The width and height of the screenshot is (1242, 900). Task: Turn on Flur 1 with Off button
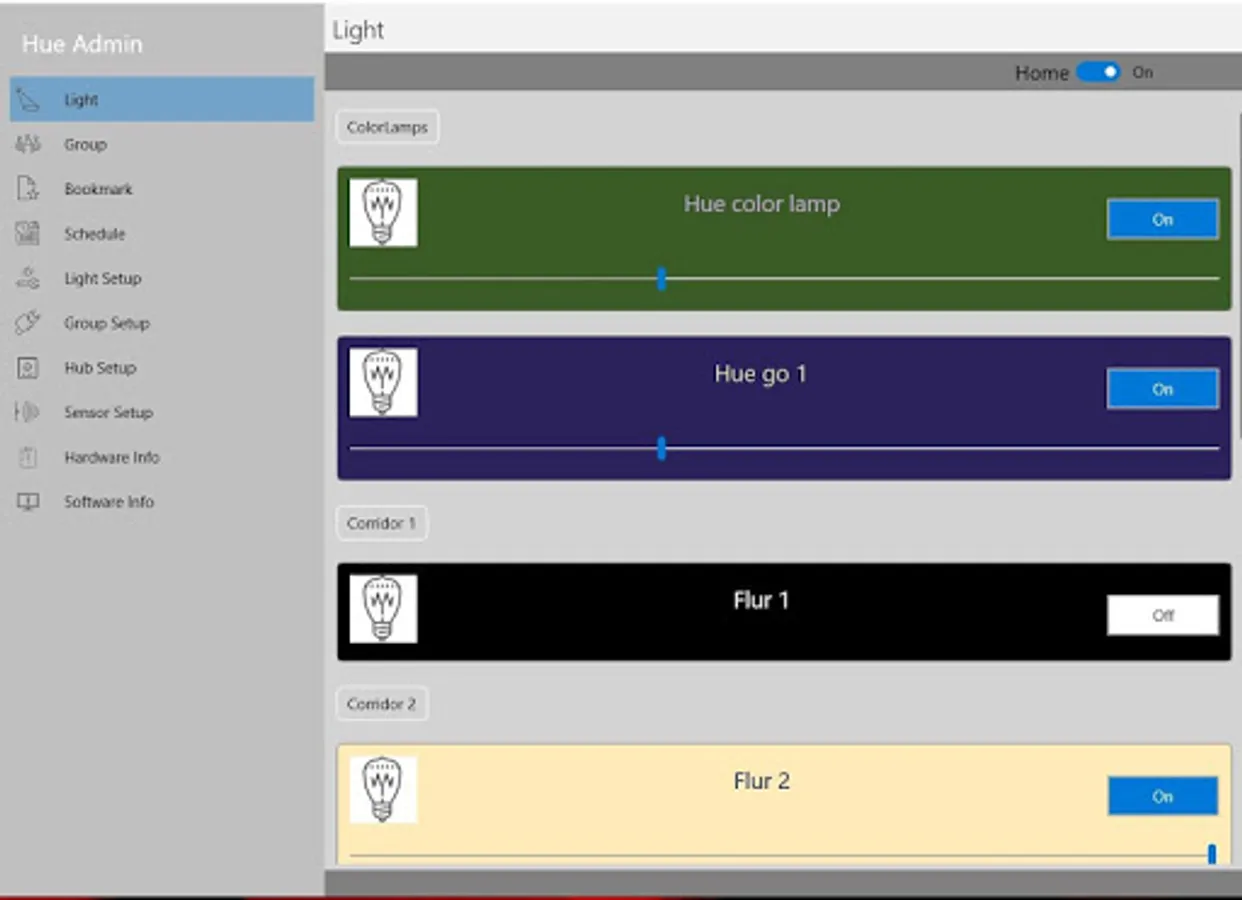(x=1162, y=615)
